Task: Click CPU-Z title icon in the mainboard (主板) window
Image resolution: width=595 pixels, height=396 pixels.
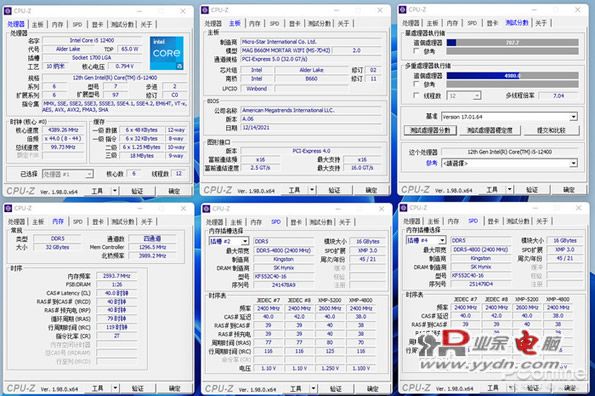Action: point(205,10)
